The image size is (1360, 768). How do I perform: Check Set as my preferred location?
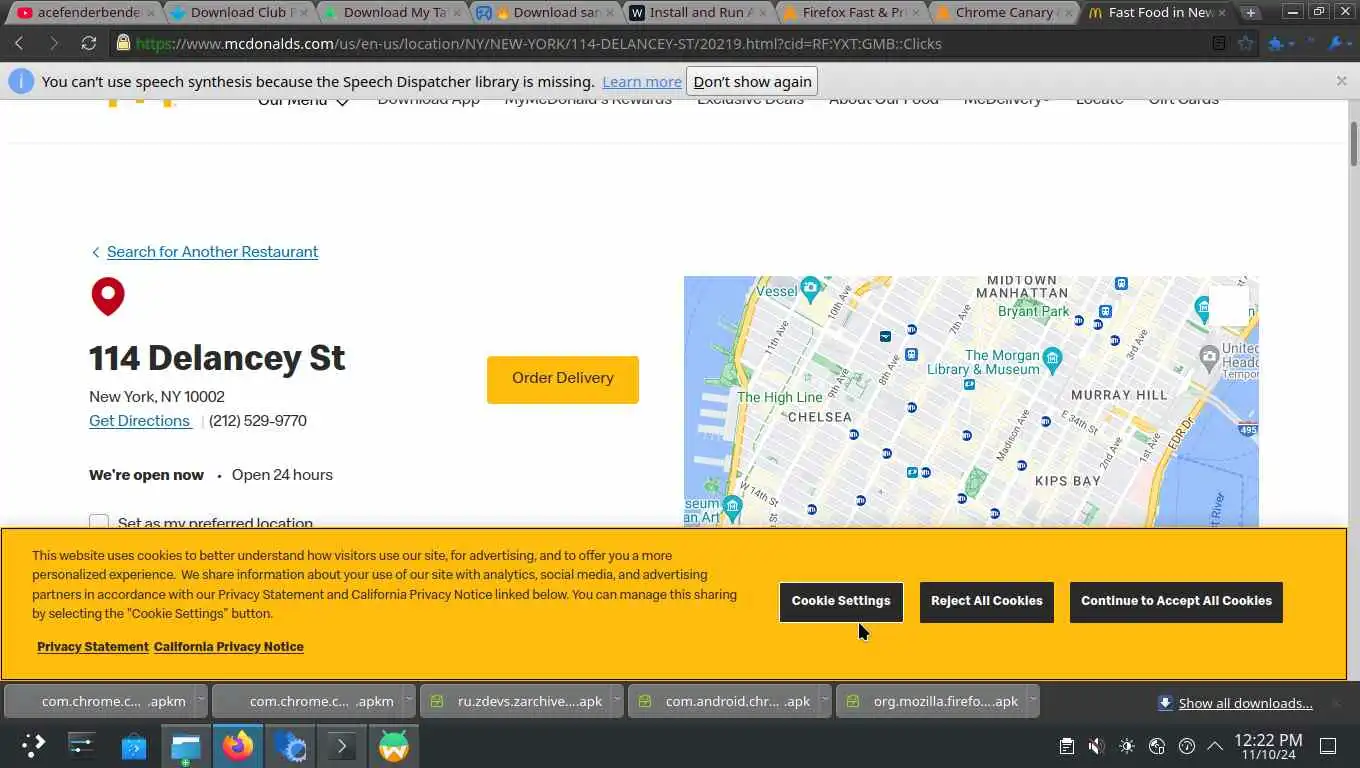point(99,522)
